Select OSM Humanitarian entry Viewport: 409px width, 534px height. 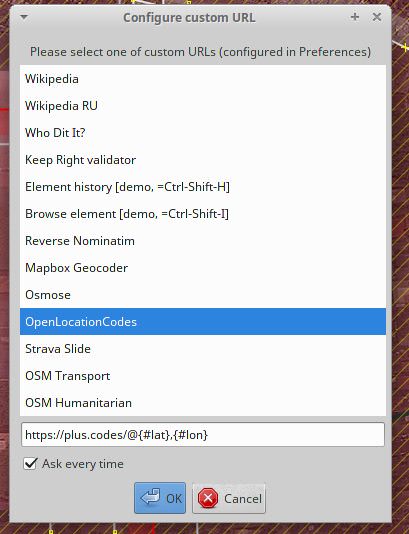click(203, 403)
